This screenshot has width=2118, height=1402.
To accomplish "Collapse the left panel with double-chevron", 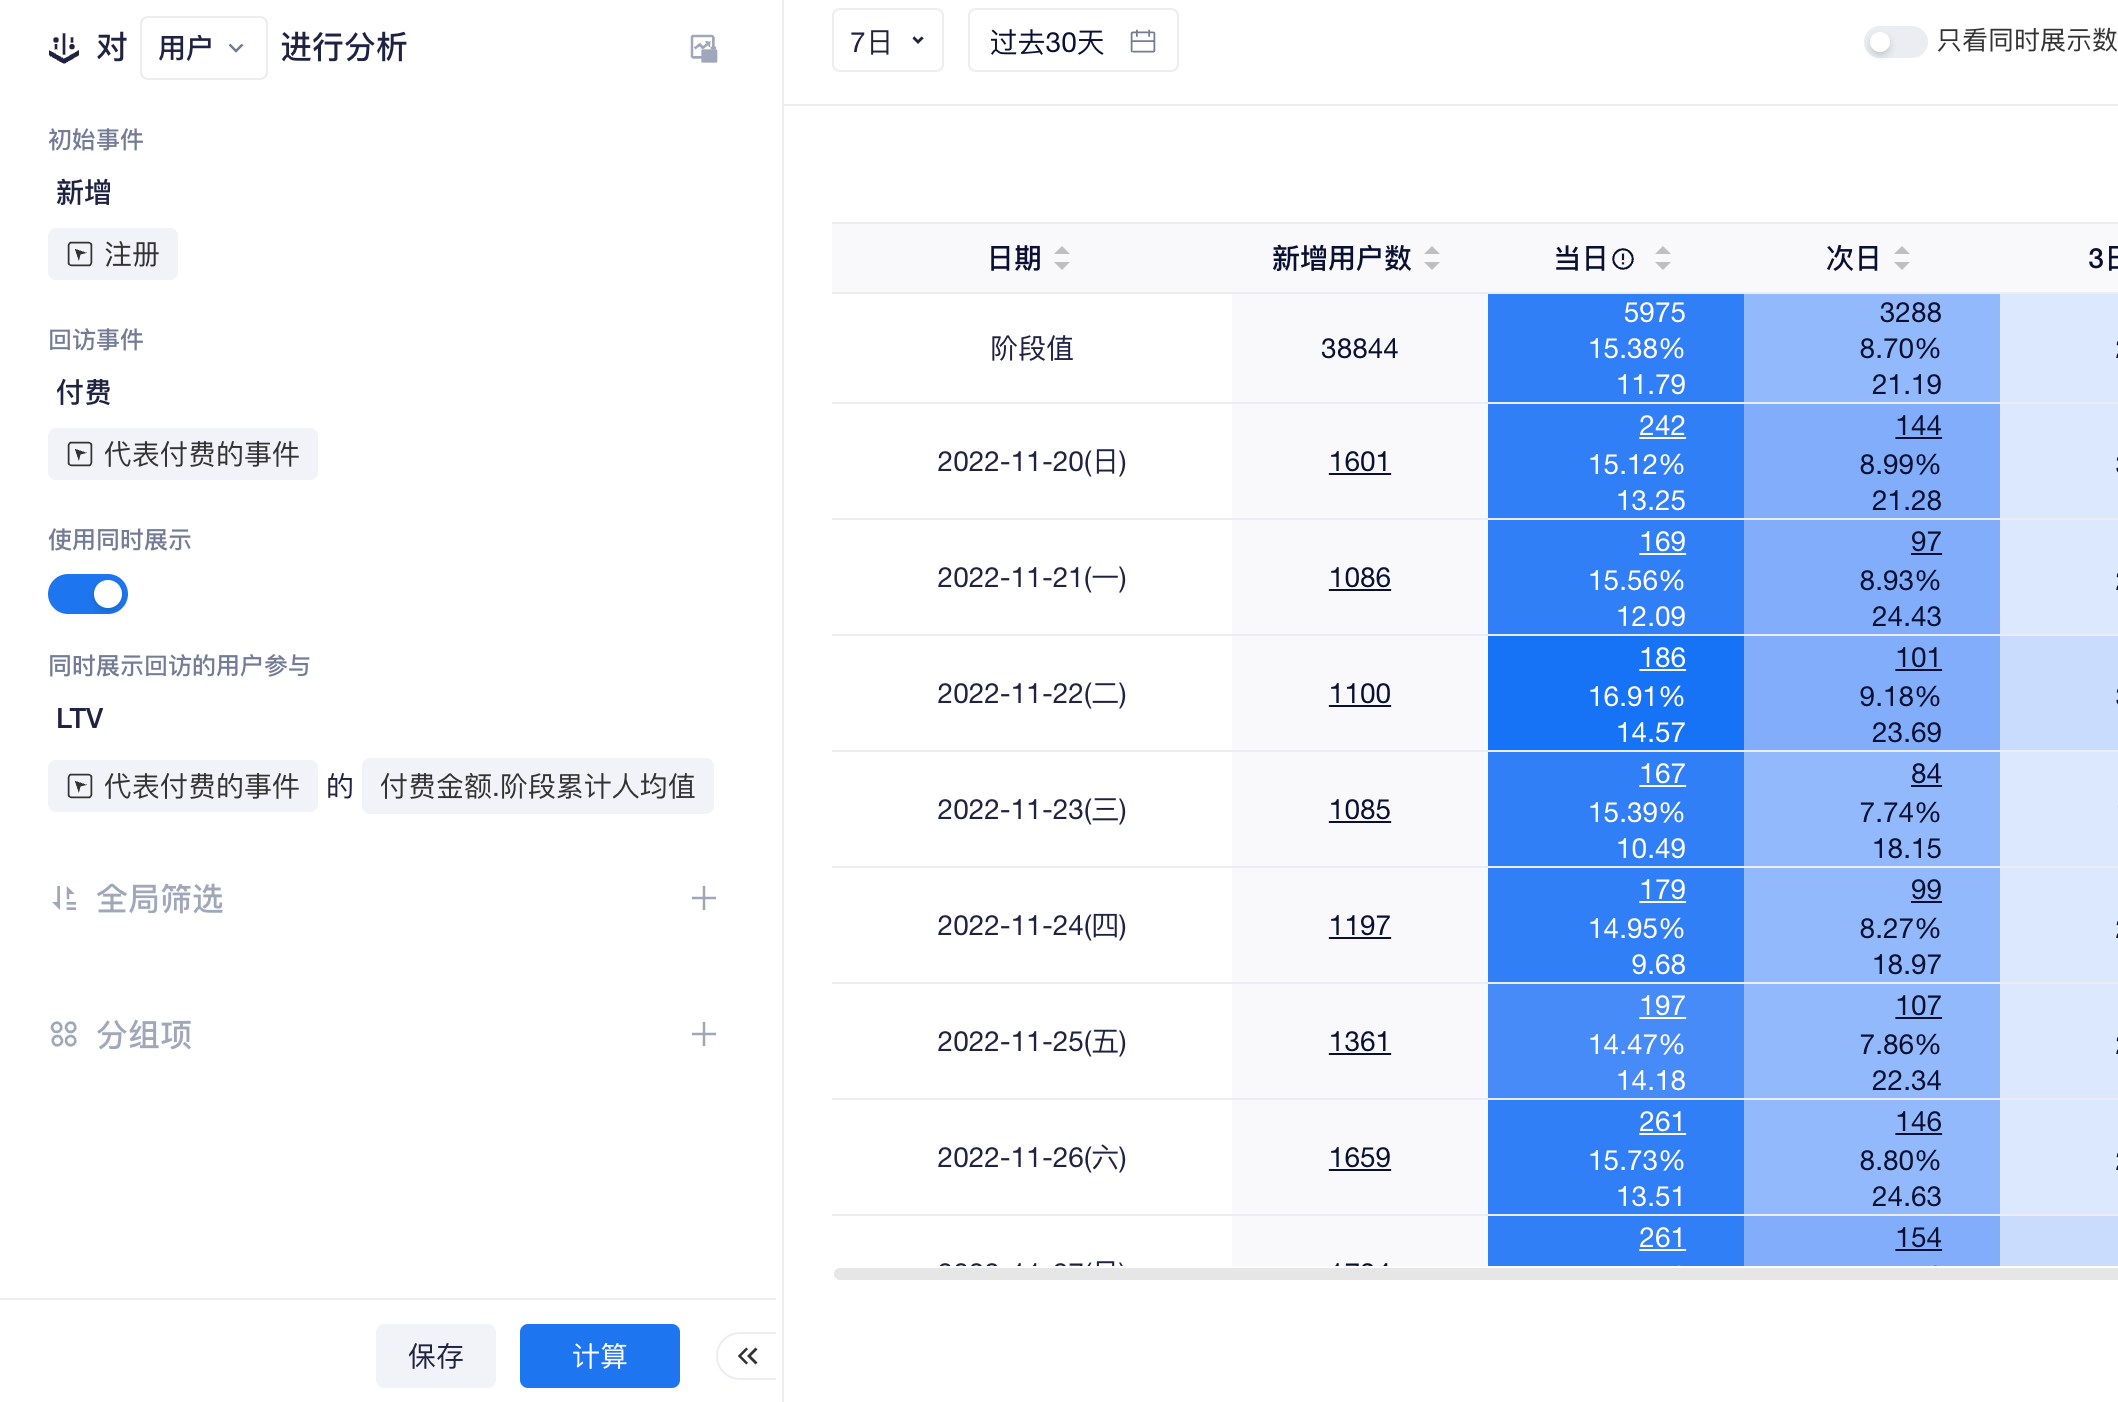I will click(x=747, y=1356).
